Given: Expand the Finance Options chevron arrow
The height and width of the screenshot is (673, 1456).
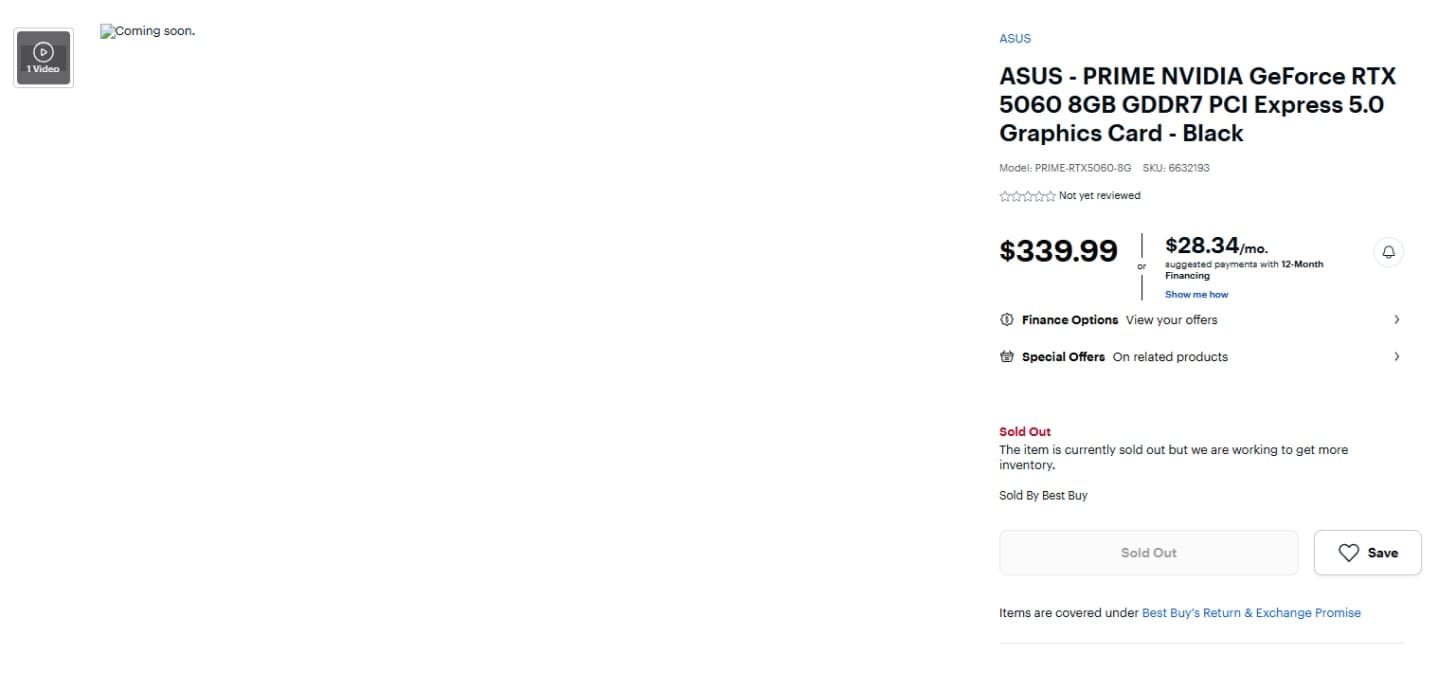Looking at the screenshot, I should (x=1397, y=320).
